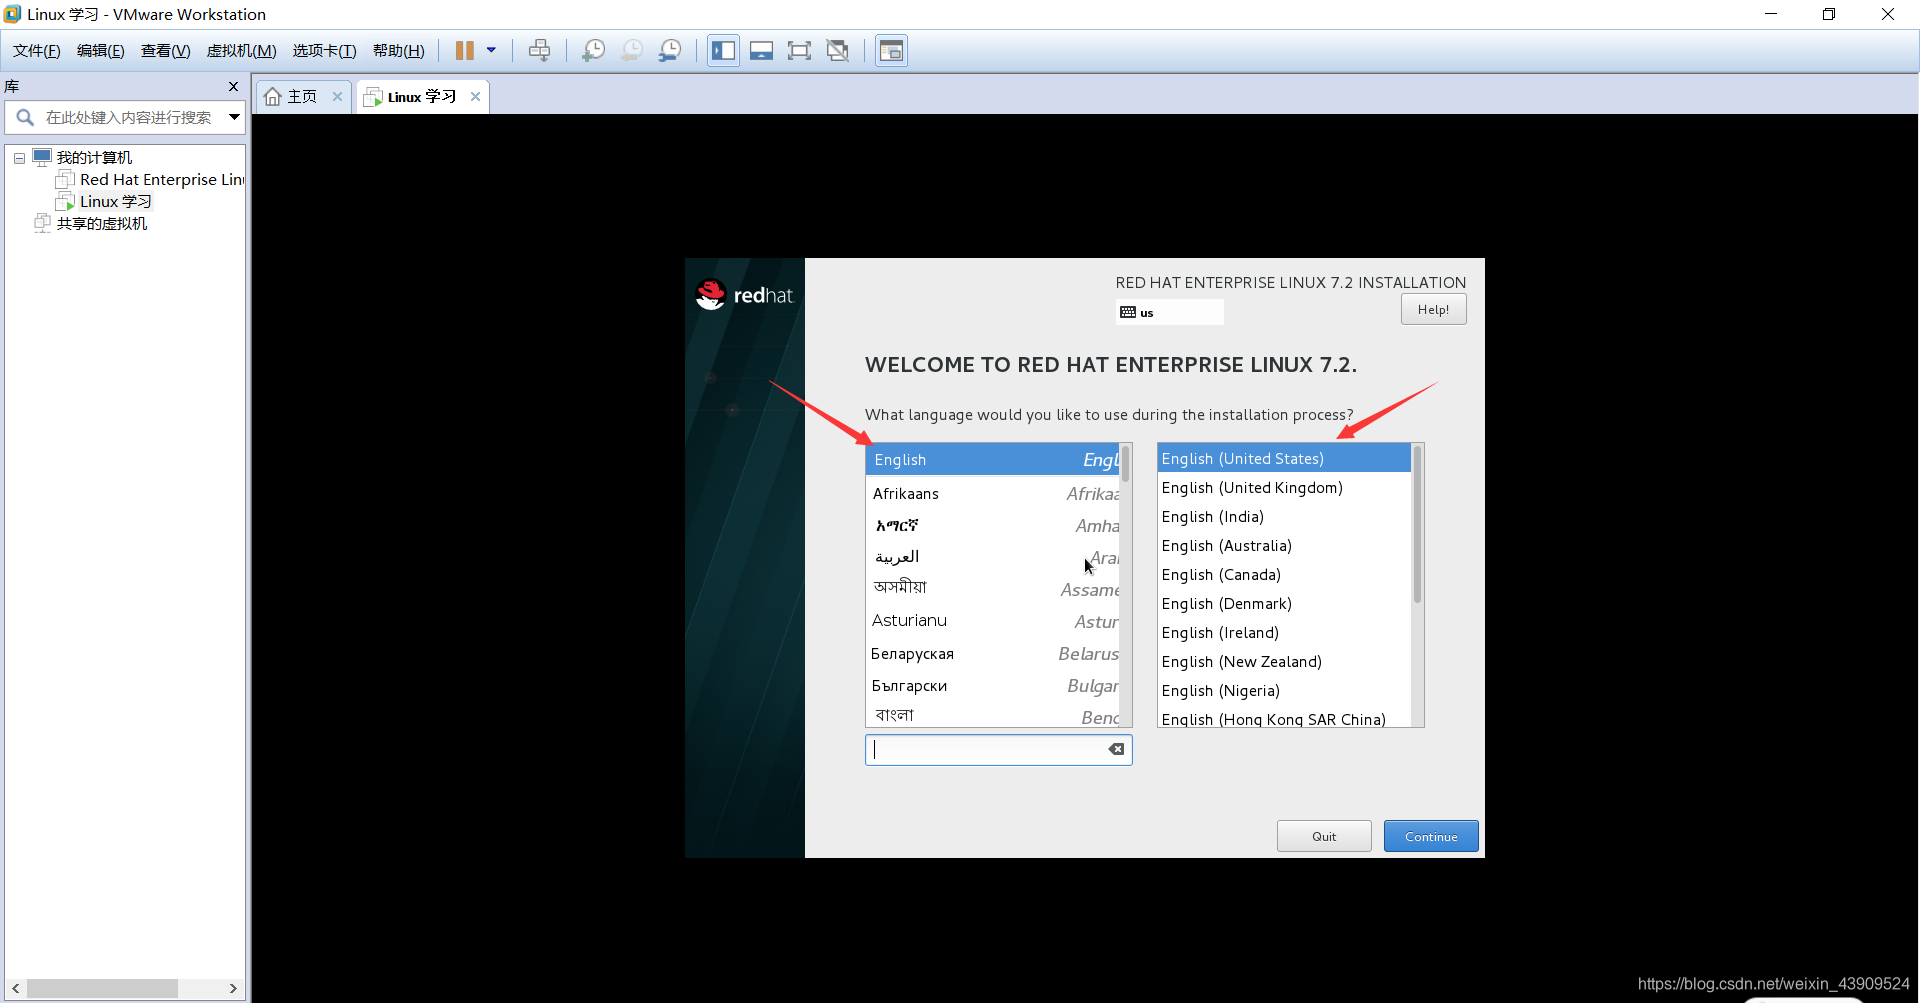Image resolution: width=1920 pixels, height=1003 pixels.
Task: Select English (Denmark) locale
Action: tap(1284, 604)
